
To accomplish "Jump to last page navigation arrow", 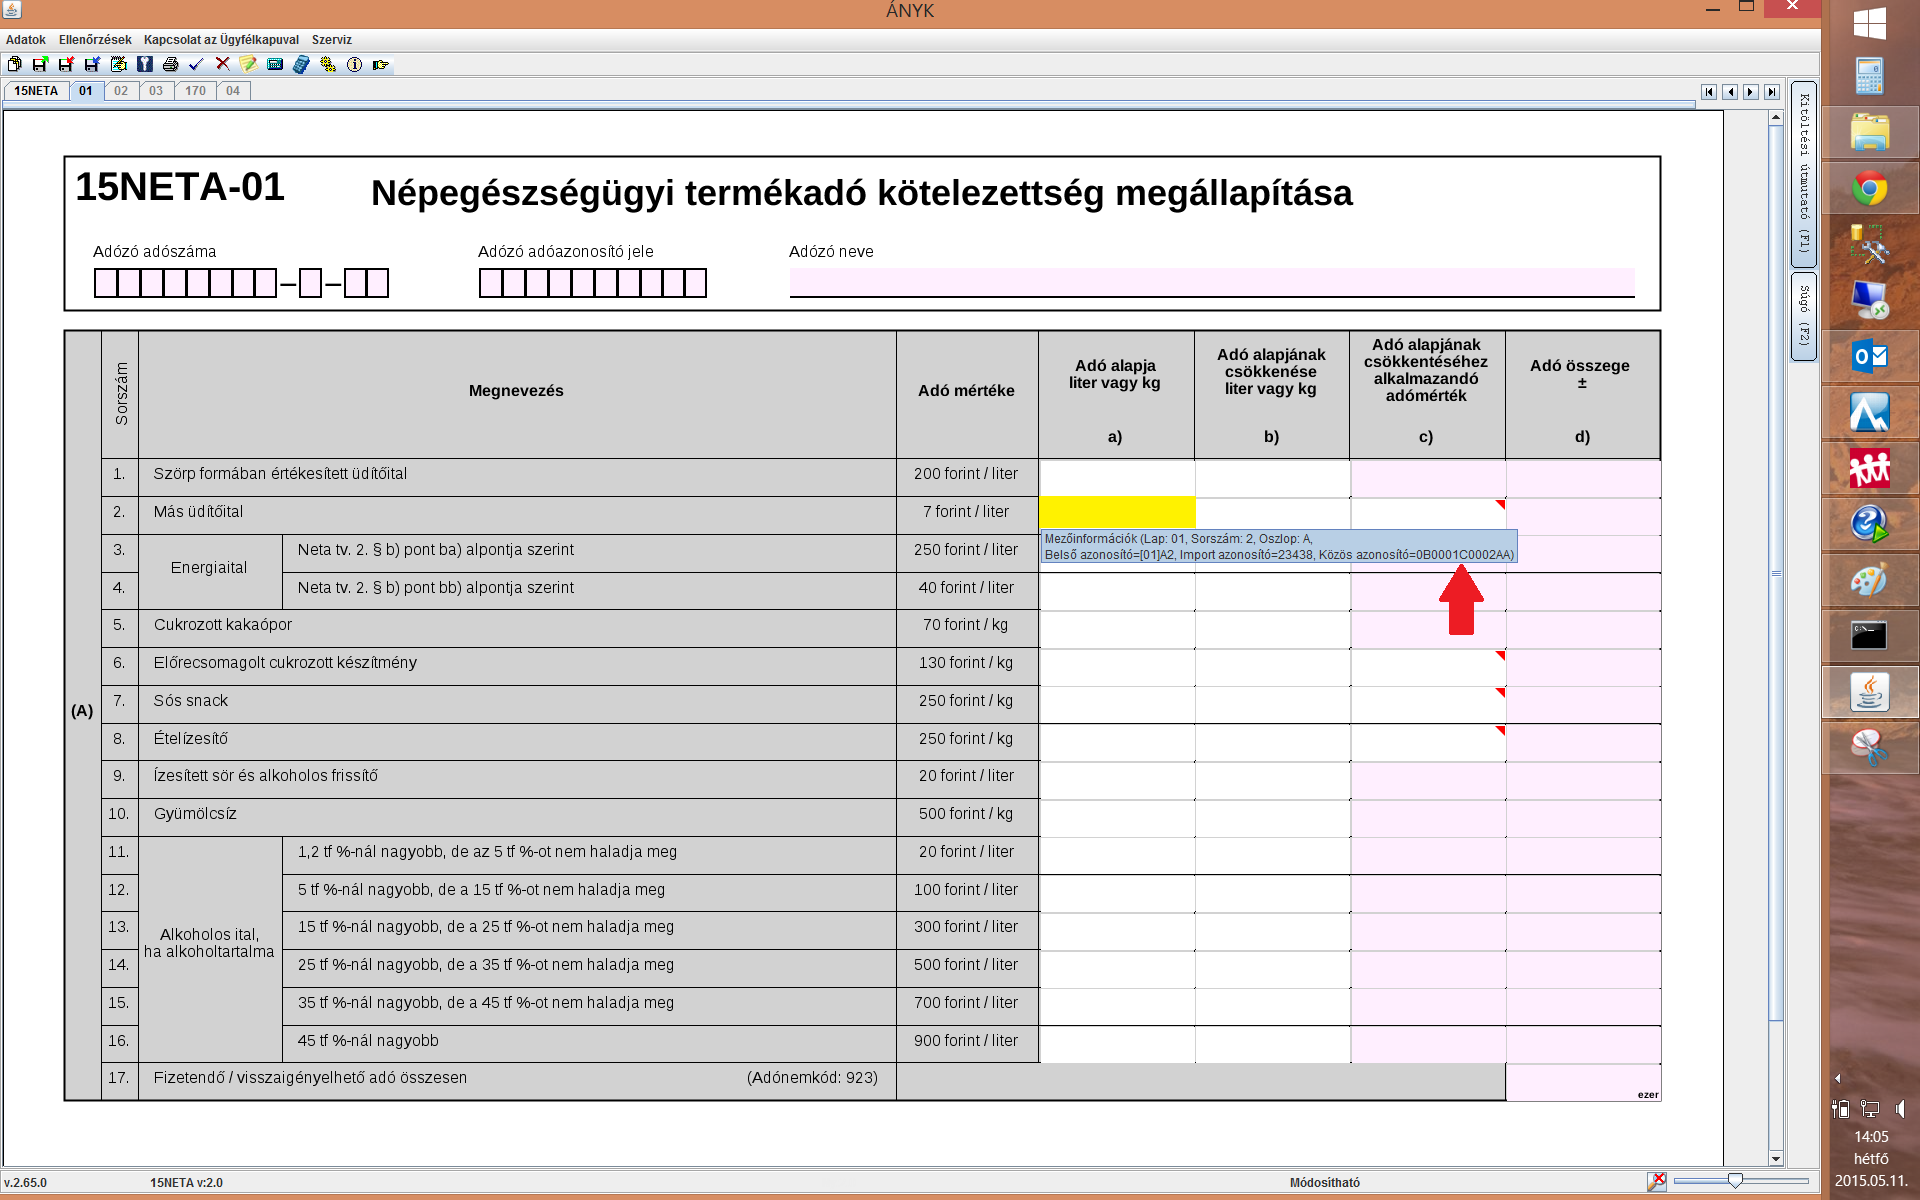I will coord(1771,92).
